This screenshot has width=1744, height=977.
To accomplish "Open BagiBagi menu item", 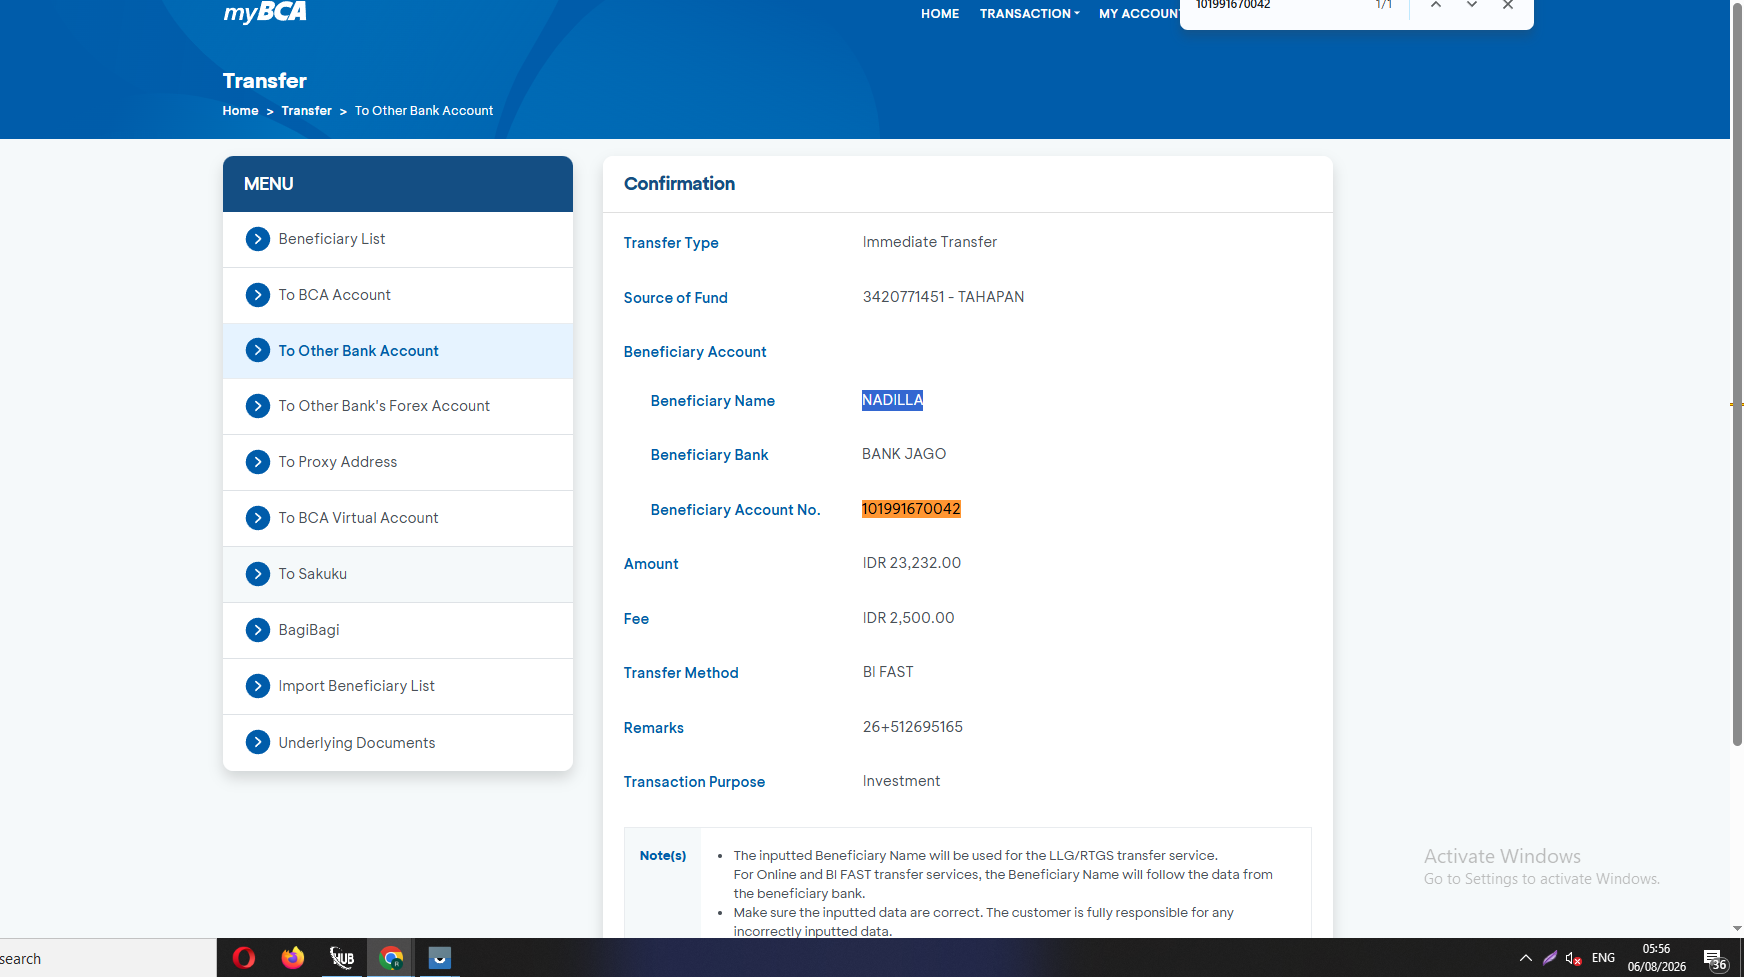I will click(x=398, y=630).
